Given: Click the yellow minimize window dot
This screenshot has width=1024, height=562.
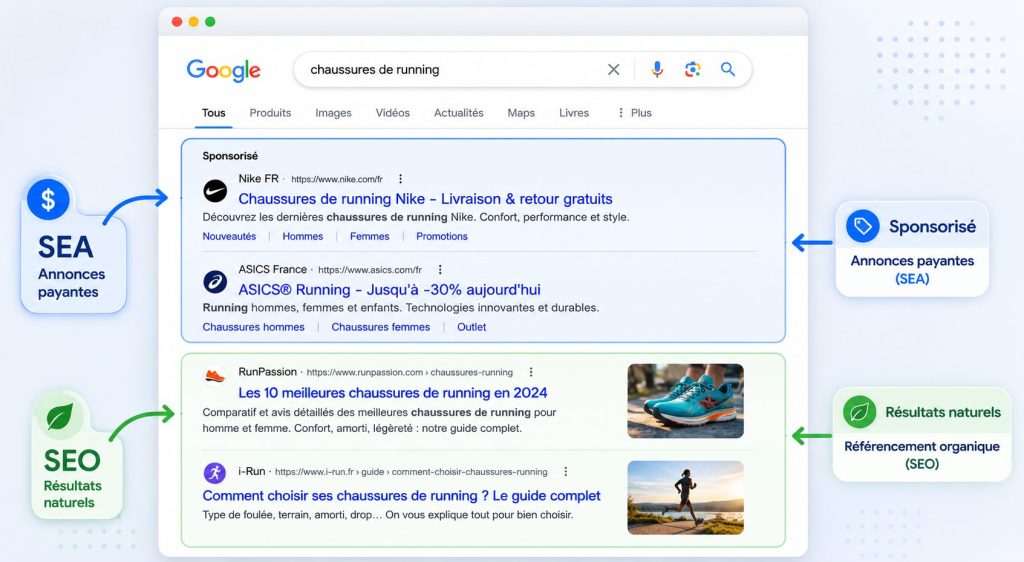Looking at the screenshot, I should click(x=193, y=22).
